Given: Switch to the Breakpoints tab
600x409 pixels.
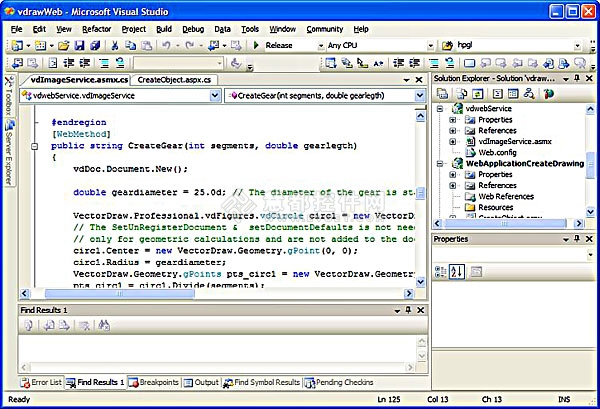Looking at the screenshot, I should (153, 382).
